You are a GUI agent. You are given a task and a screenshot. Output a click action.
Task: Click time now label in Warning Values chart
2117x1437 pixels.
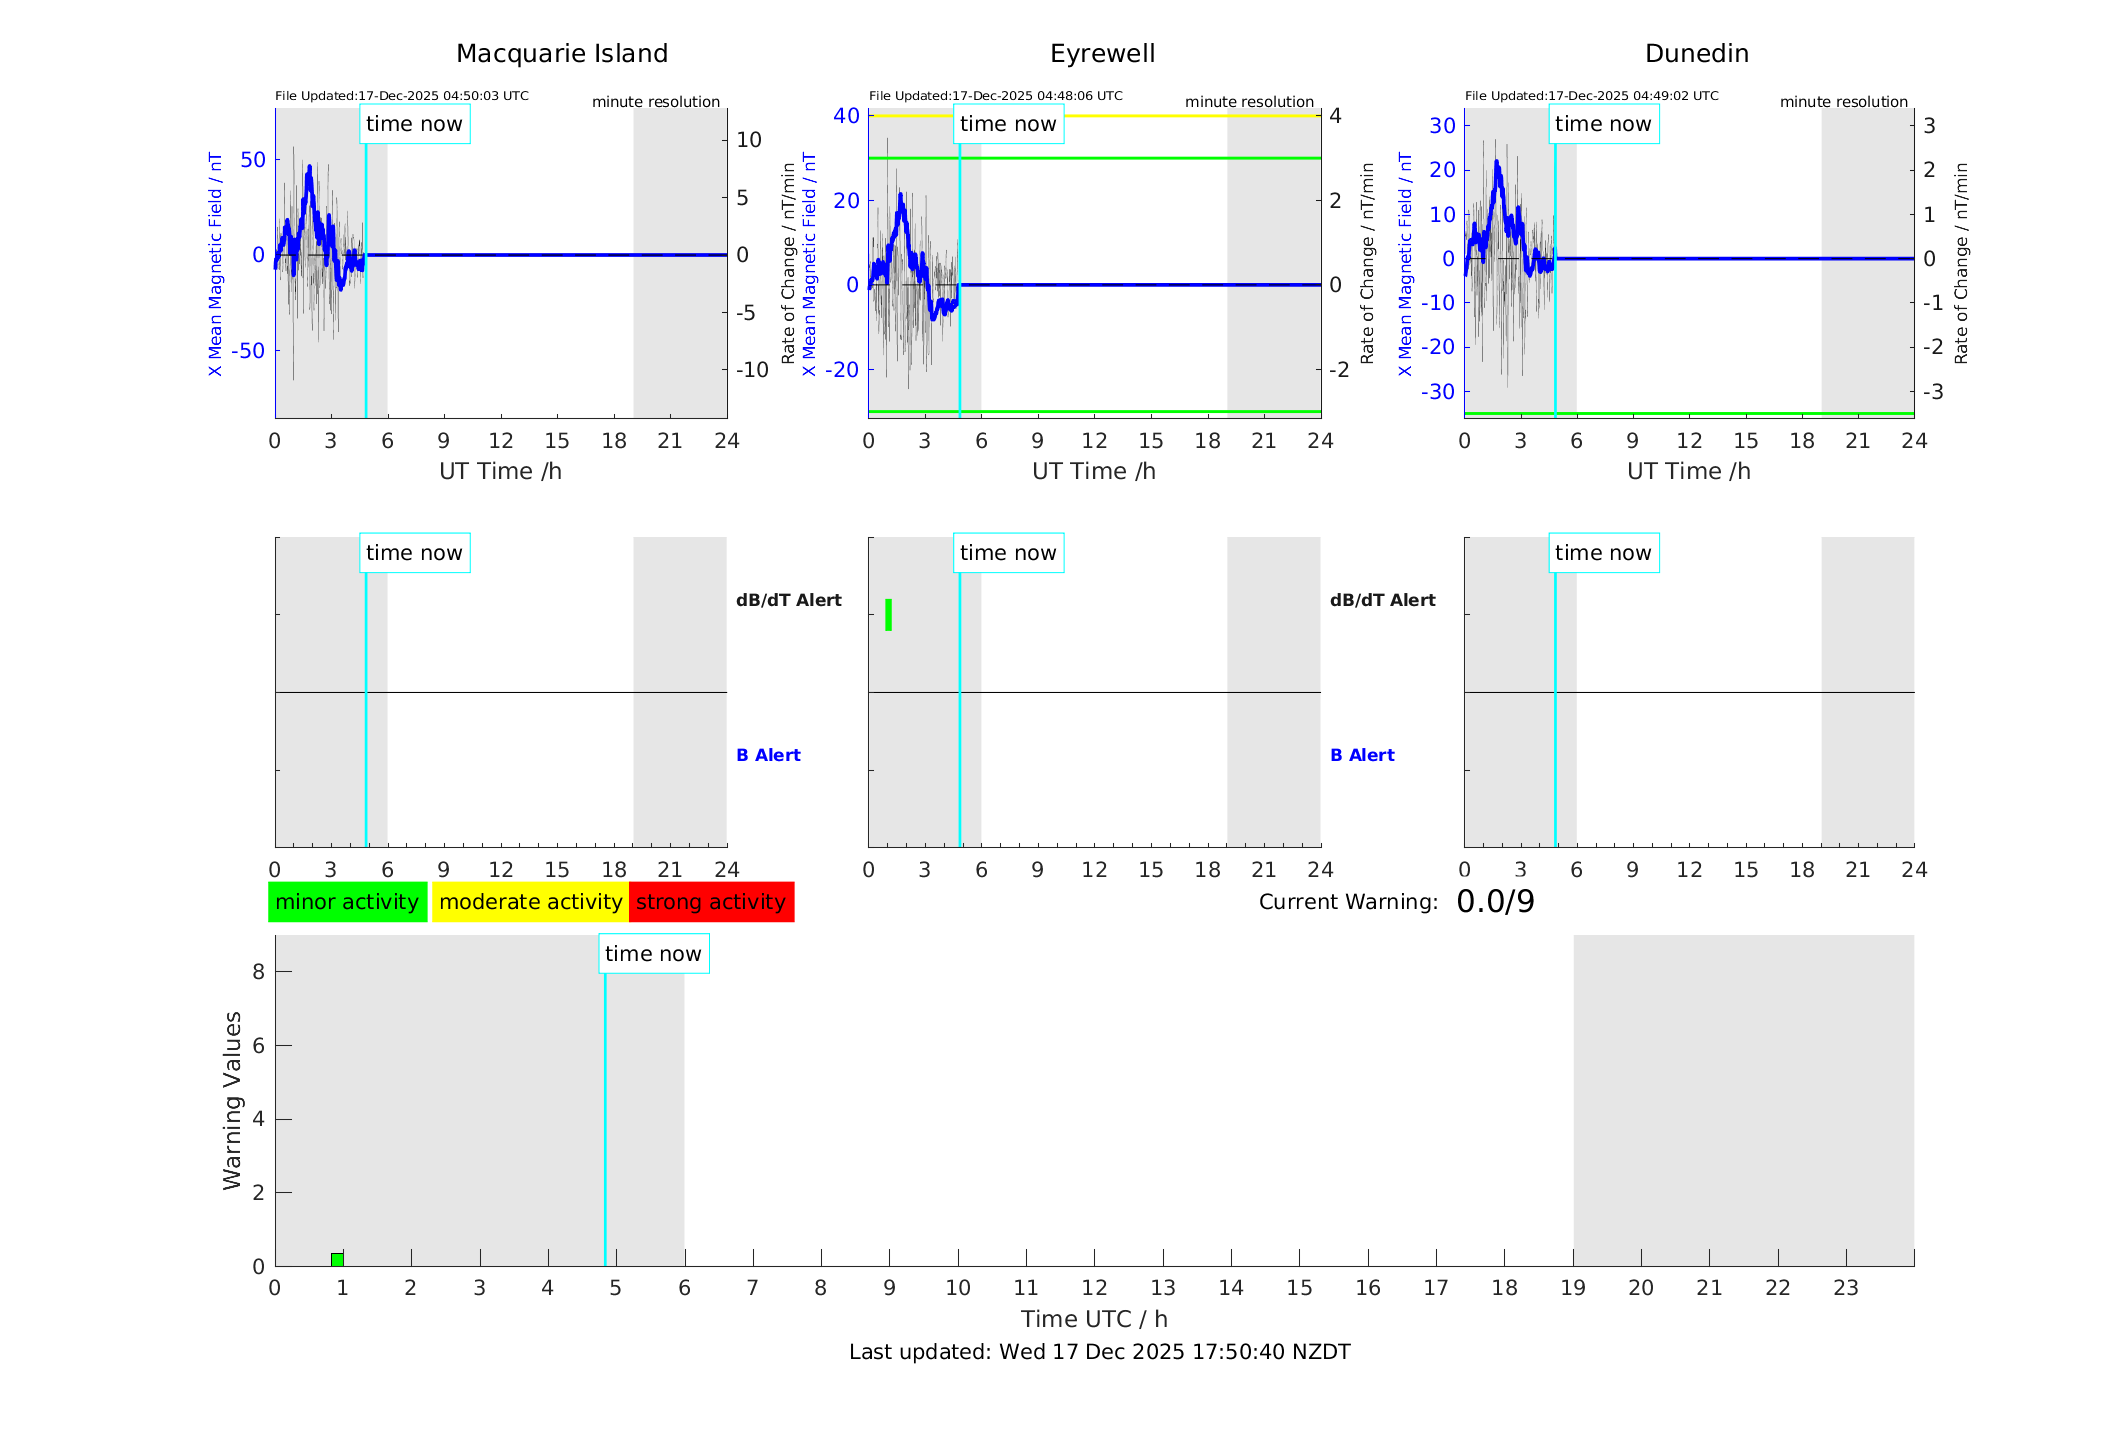(x=653, y=954)
